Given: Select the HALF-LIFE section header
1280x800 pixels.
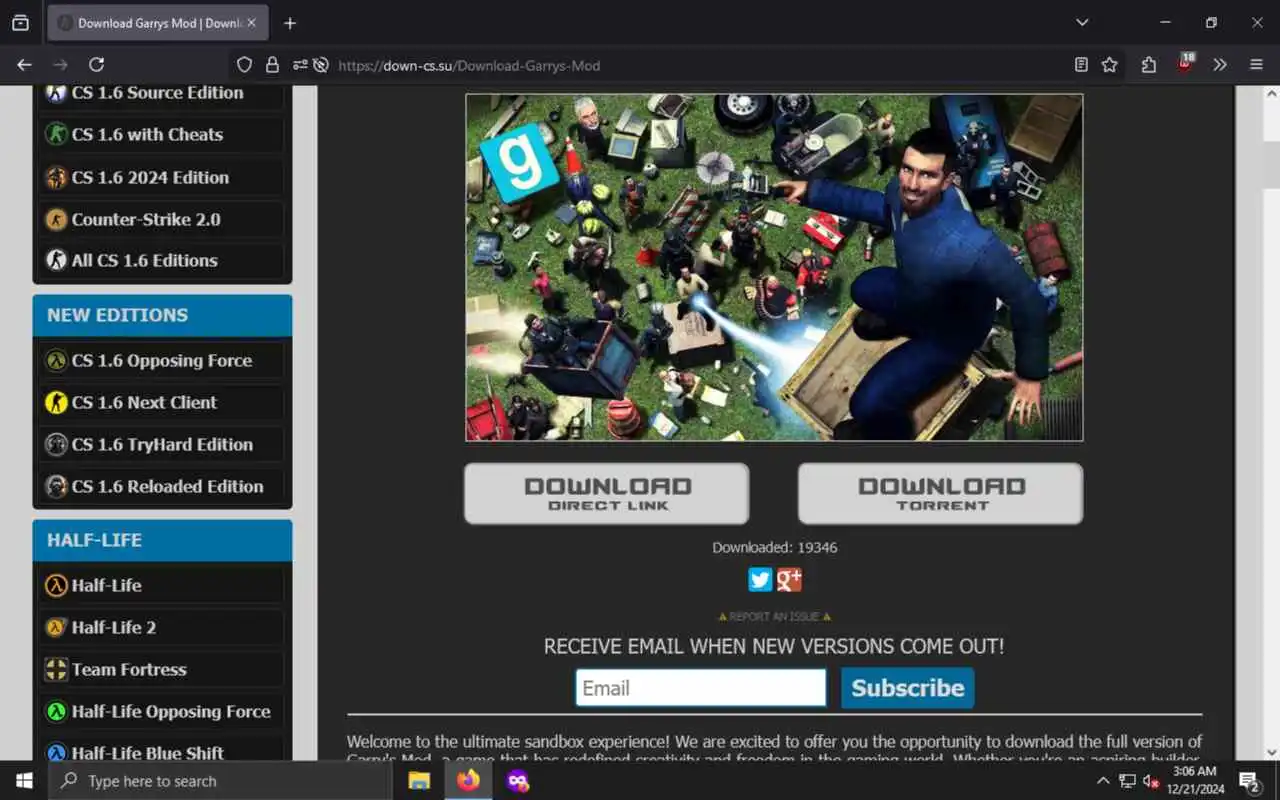Looking at the screenshot, I should point(162,540).
